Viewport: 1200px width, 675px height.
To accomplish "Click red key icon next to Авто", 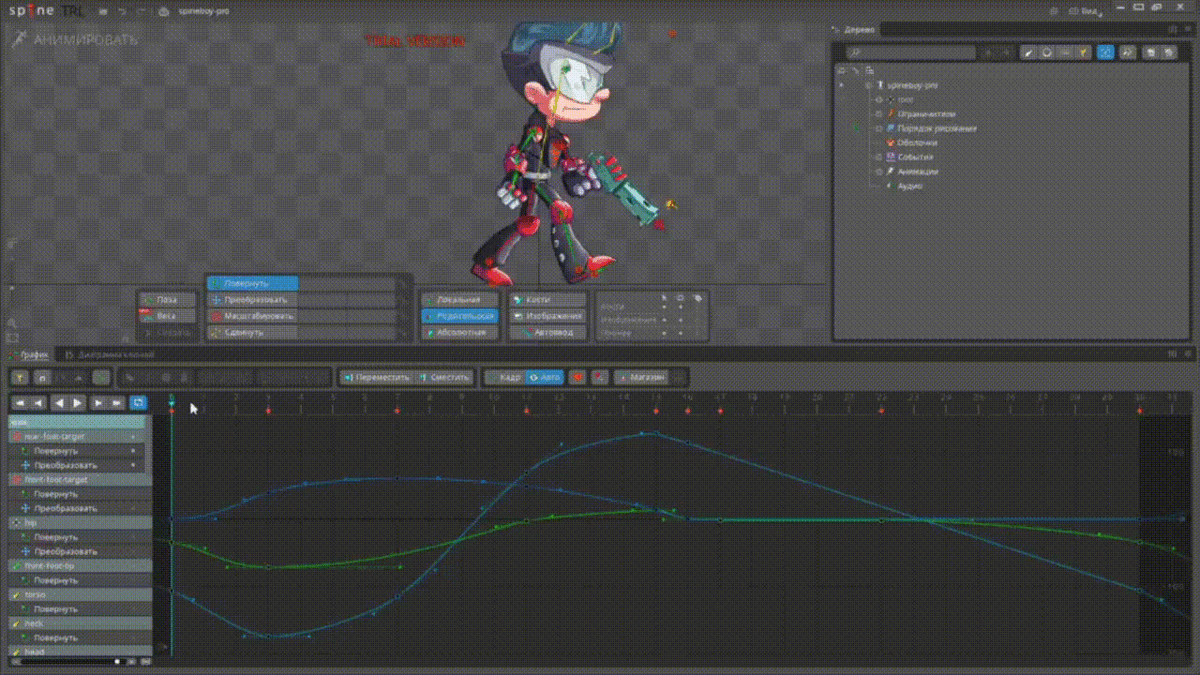I will tap(578, 377).
